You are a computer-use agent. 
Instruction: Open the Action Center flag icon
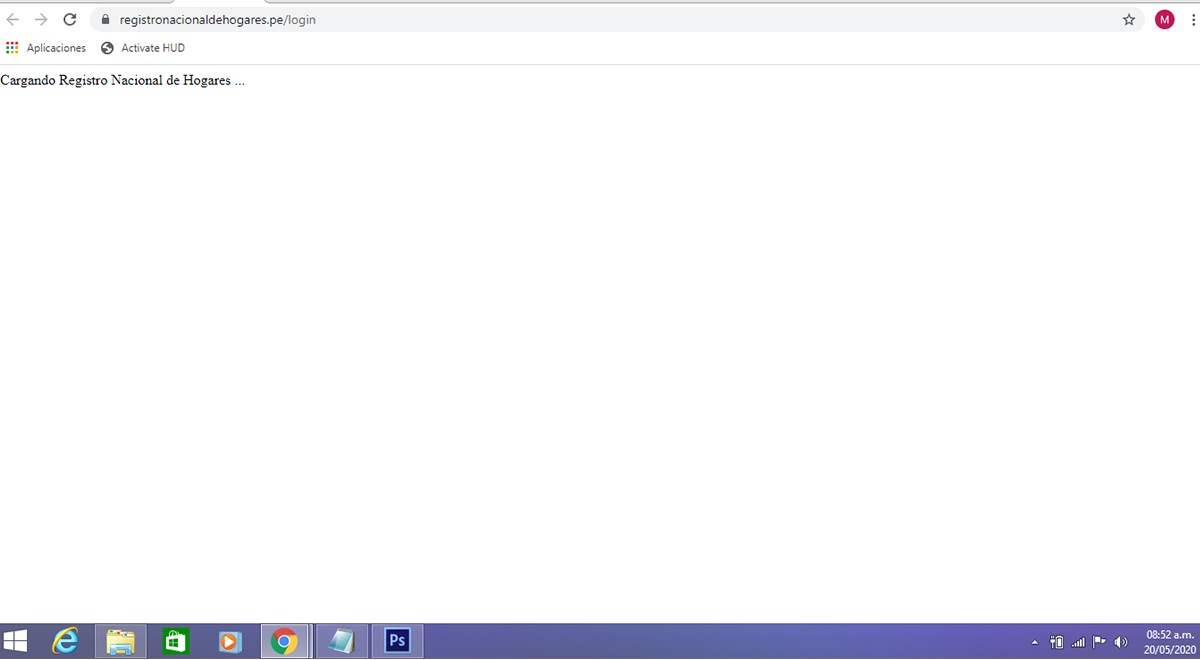click(1099, 642)
